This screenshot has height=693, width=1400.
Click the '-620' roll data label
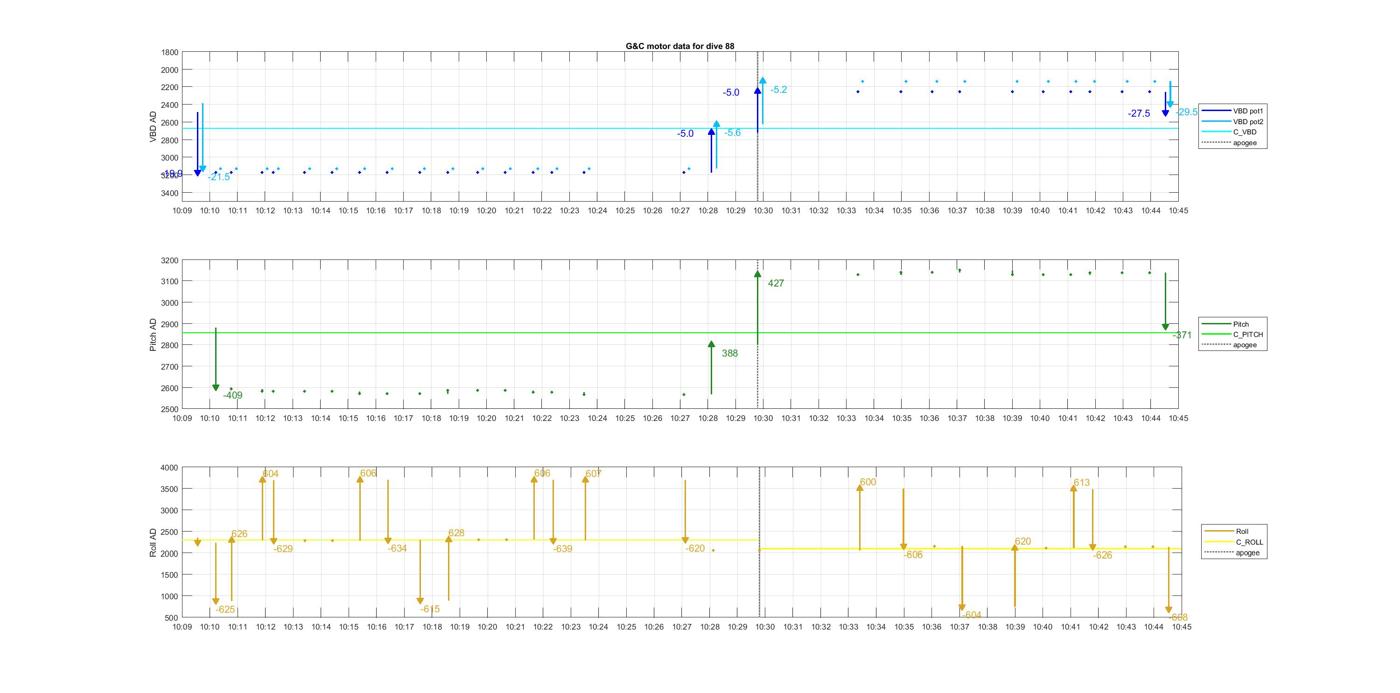[x=695, y=548]
